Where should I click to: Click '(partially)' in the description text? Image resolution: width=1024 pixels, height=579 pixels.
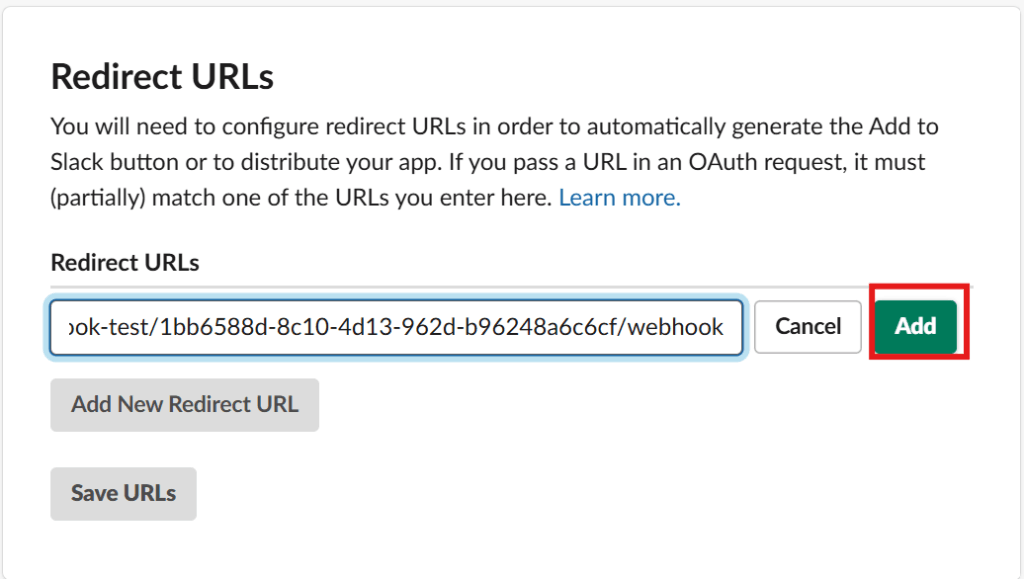(99, 197)
